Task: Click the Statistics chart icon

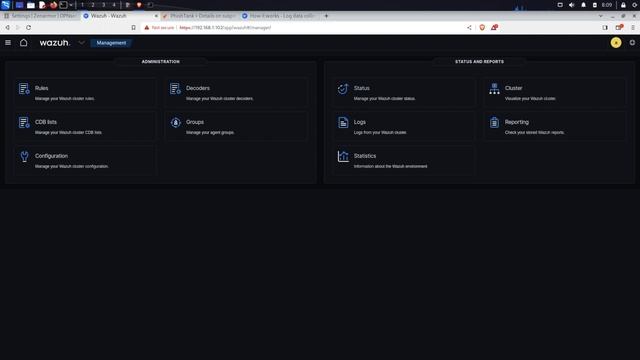Action: point(343,156)
